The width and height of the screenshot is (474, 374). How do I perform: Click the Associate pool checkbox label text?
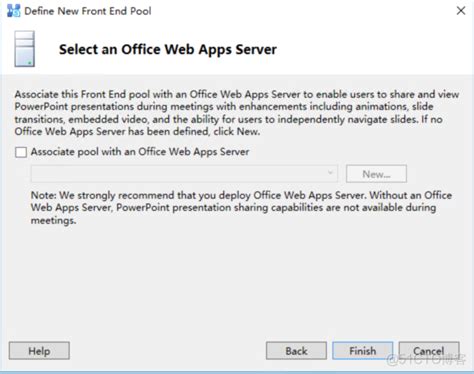pyautogui.click(x=140, y=152)
